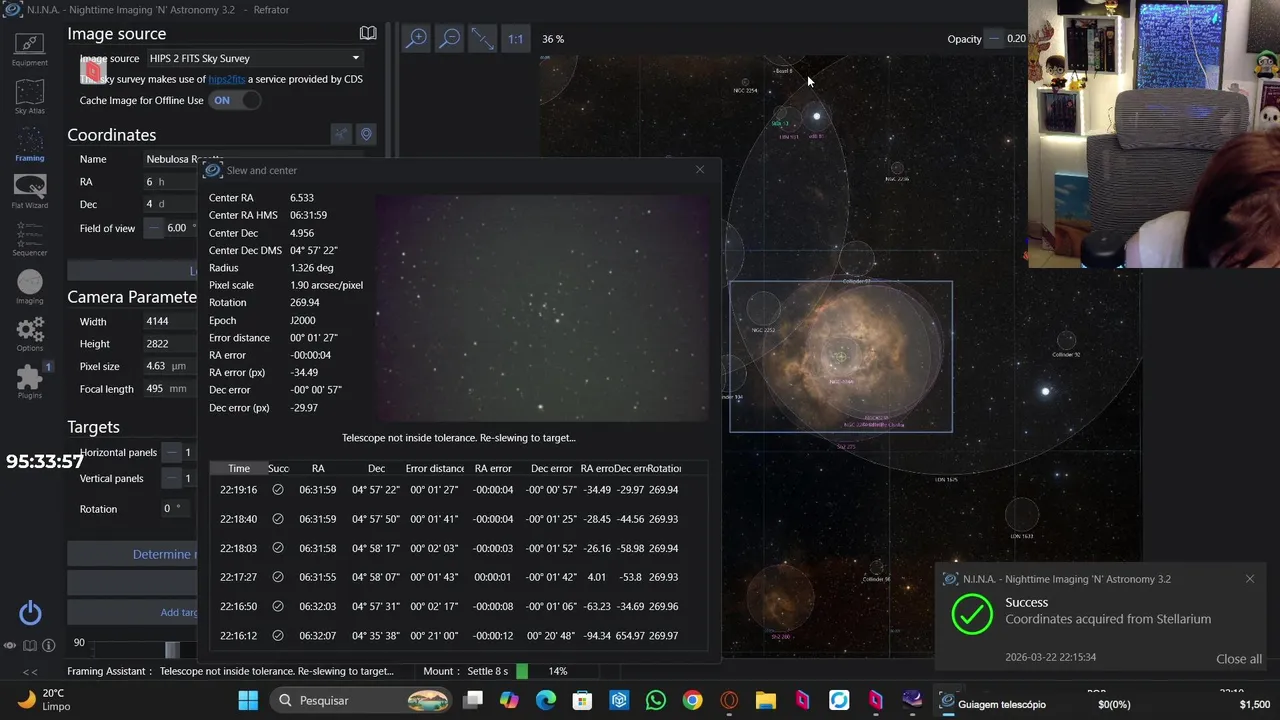The width and height of the screenshot is (1280, 720).
Task: Open the Options gear section
Action: [x=29, y=334]
